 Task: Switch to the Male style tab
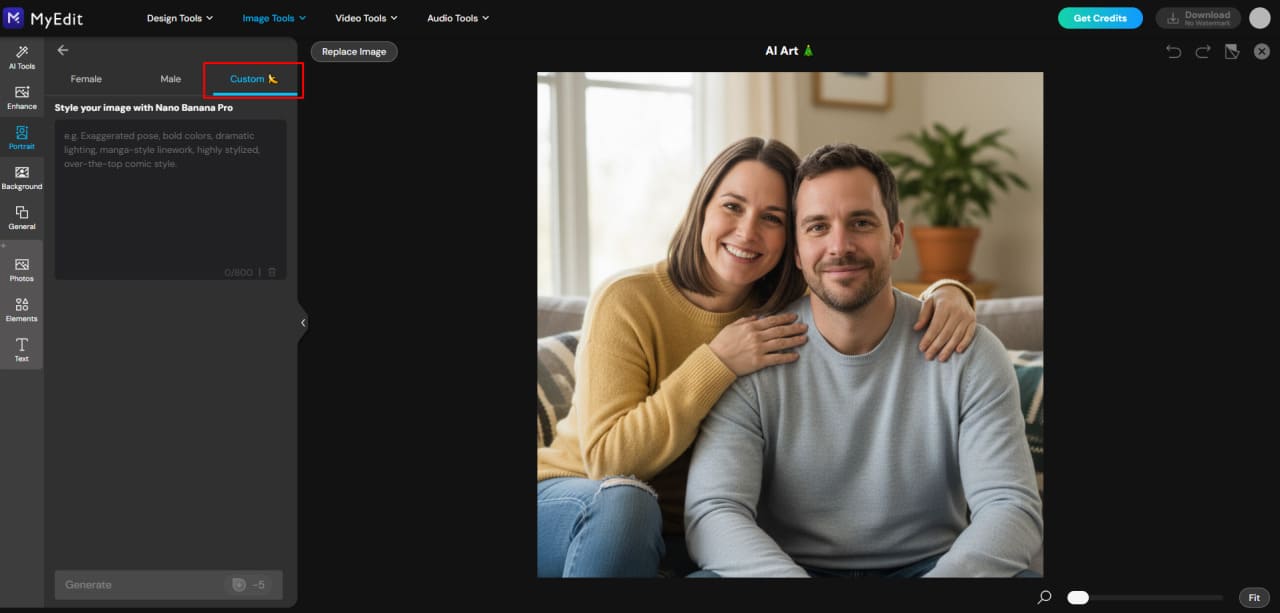click(x=170, y=78)
